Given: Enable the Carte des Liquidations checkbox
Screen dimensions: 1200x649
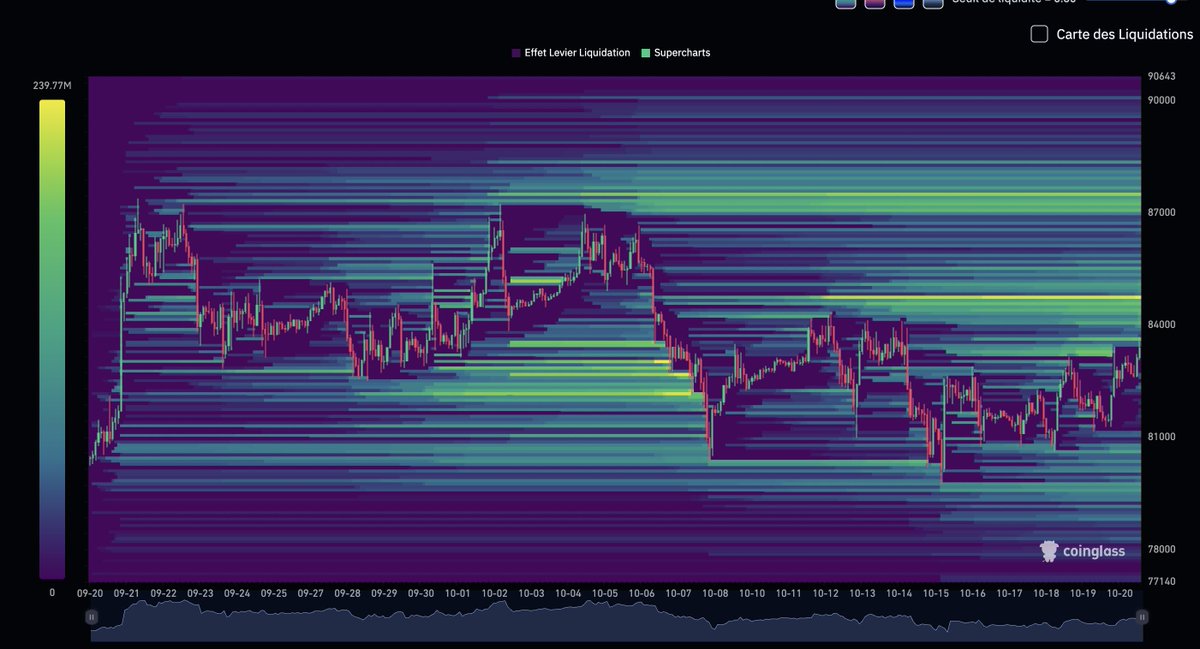Looking at the screenshot, I should point(1039,34).
